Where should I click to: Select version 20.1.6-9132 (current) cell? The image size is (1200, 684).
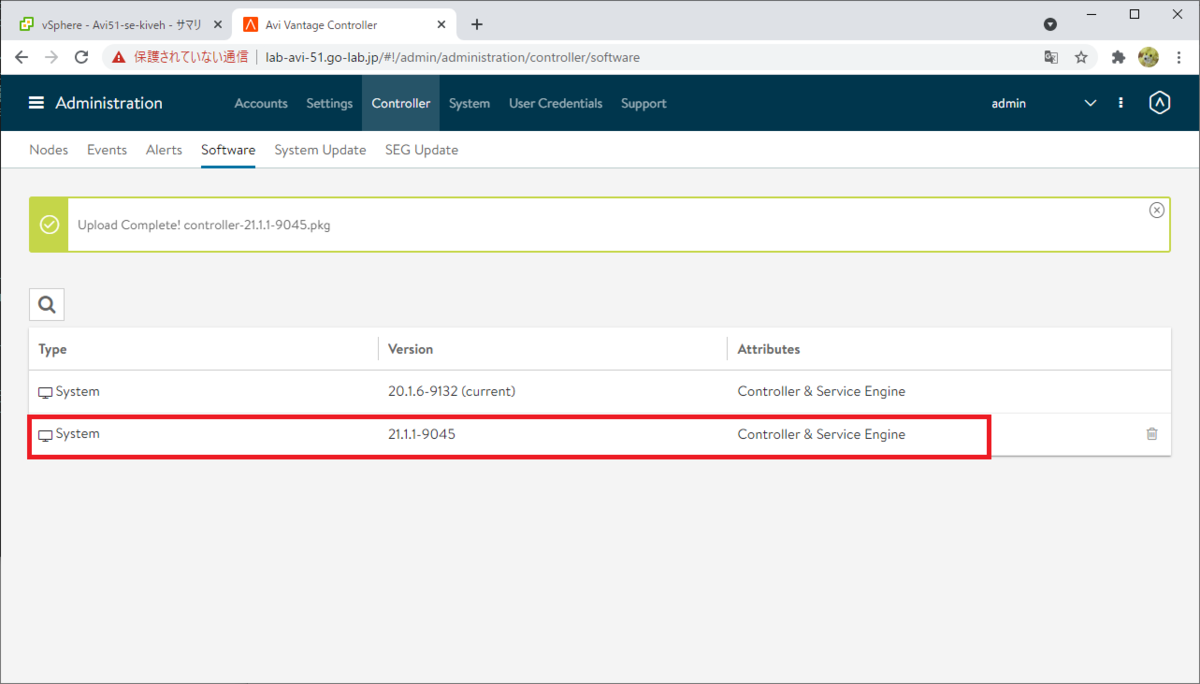[x=452, y=391]
